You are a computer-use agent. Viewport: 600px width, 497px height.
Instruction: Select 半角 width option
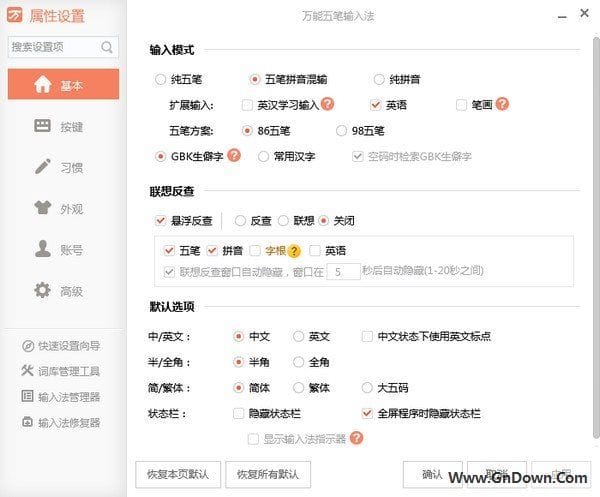pos(238,362)
